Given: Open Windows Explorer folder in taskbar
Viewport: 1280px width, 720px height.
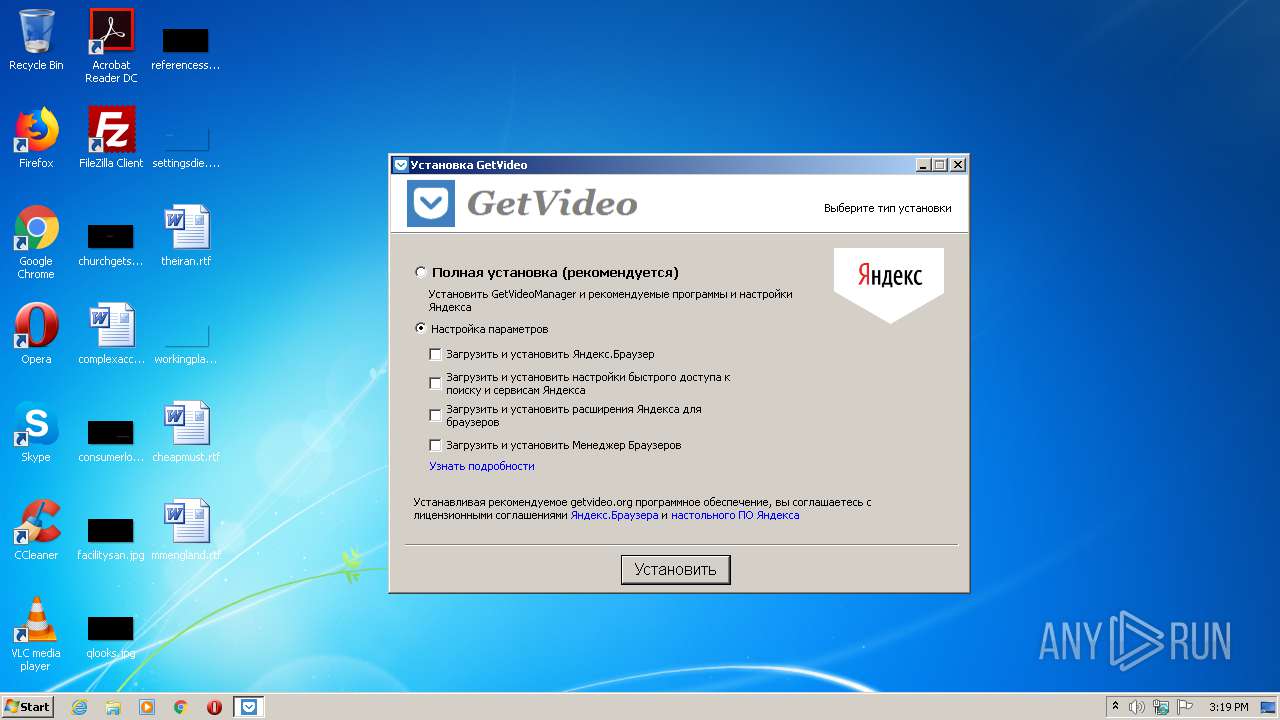Looking at the screenshot, I should [113, 707].
